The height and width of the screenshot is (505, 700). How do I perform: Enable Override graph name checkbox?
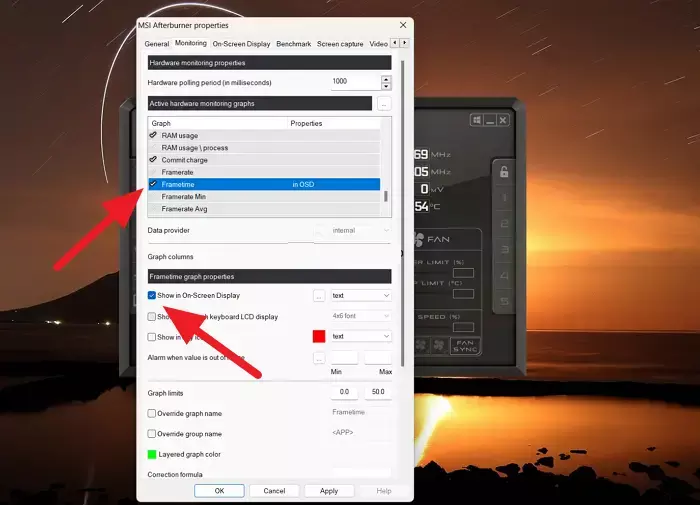point(152,413)
